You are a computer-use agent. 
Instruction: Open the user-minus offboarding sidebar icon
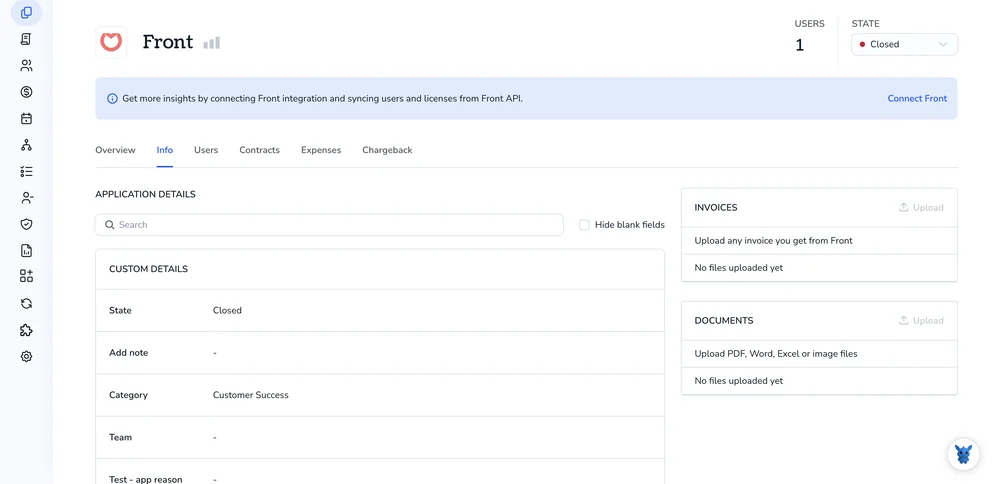click(x=26, y=198)
